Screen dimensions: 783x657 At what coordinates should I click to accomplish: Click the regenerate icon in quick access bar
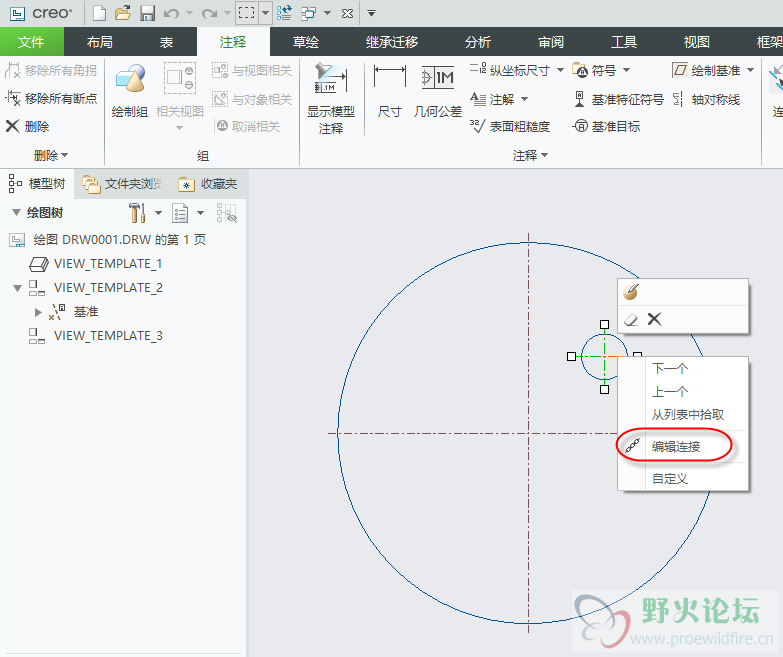click(284, 13)
